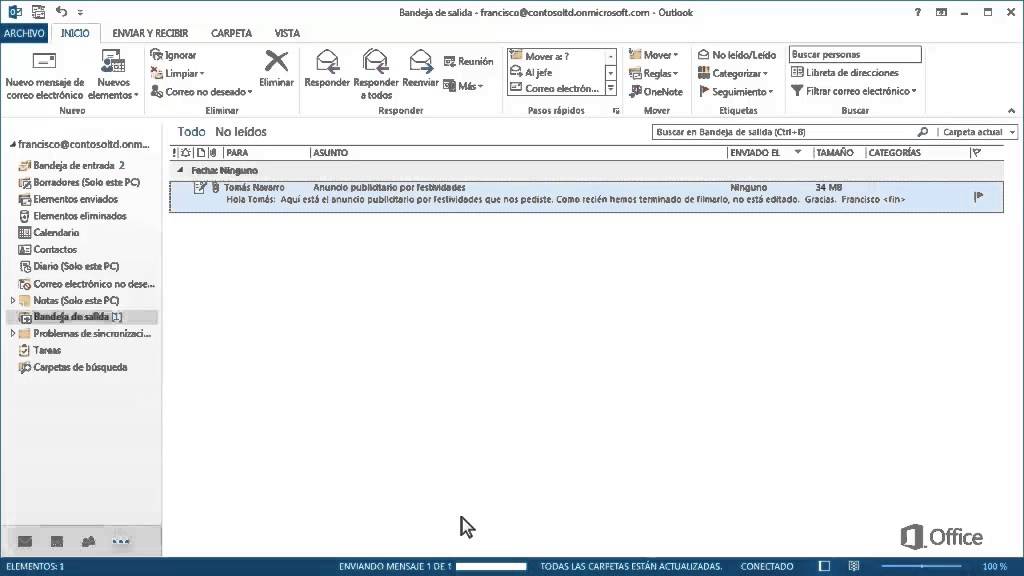Click the Undo quick access icon
1024x576 pixels.
click(61, 12)
